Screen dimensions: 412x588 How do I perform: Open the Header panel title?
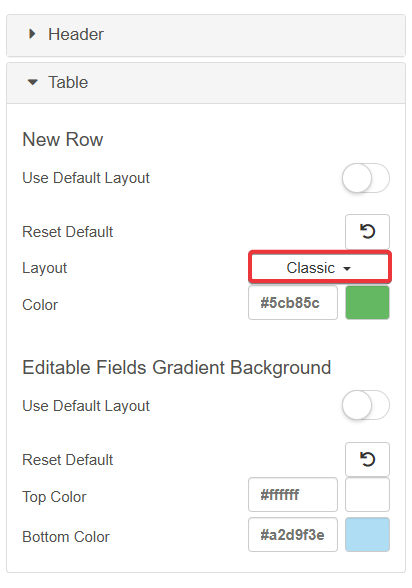(x=76, y=34)
